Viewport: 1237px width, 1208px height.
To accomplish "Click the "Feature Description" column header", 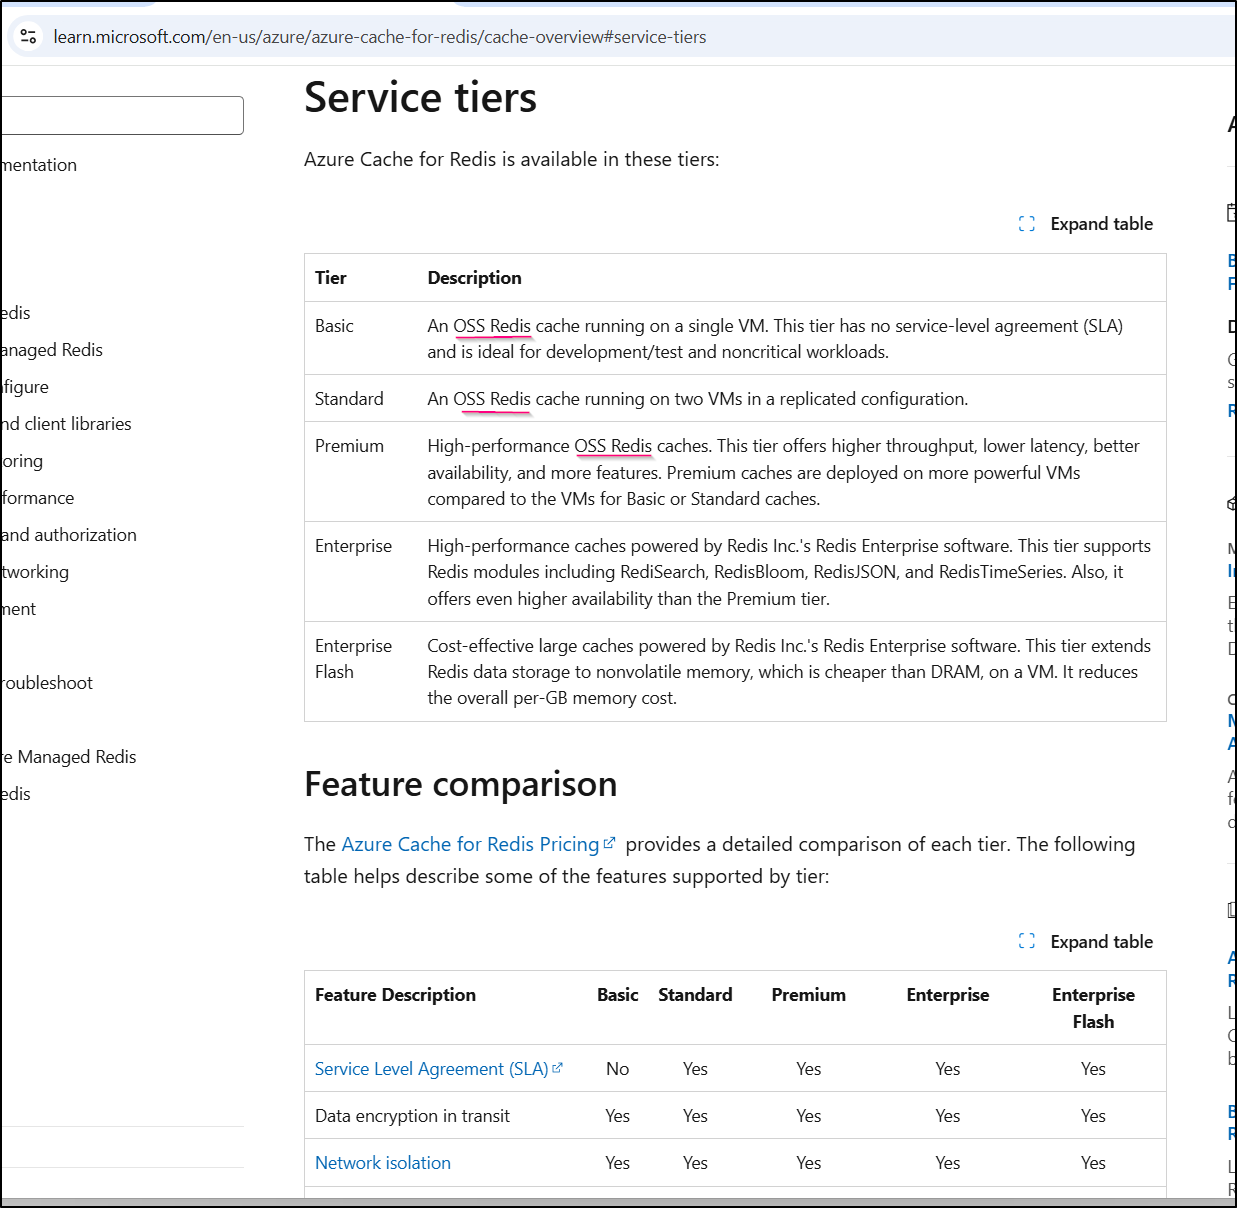I will (x=395, y=995).
